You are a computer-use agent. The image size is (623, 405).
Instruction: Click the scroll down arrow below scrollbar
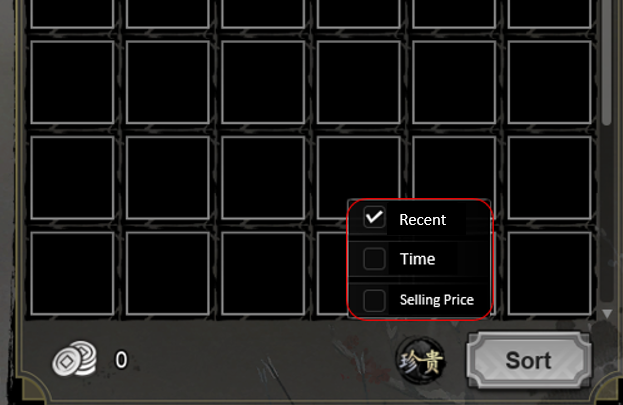point(607,314)
